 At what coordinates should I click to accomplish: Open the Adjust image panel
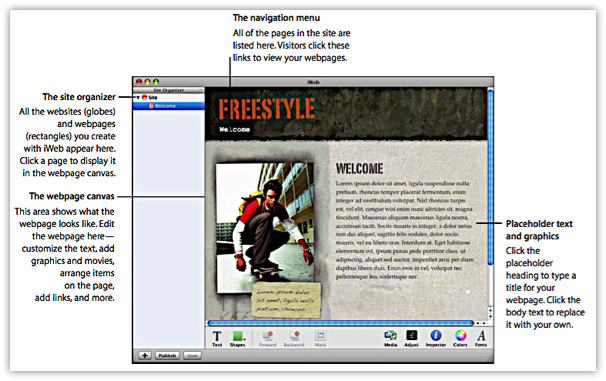[x=411, y=338]
